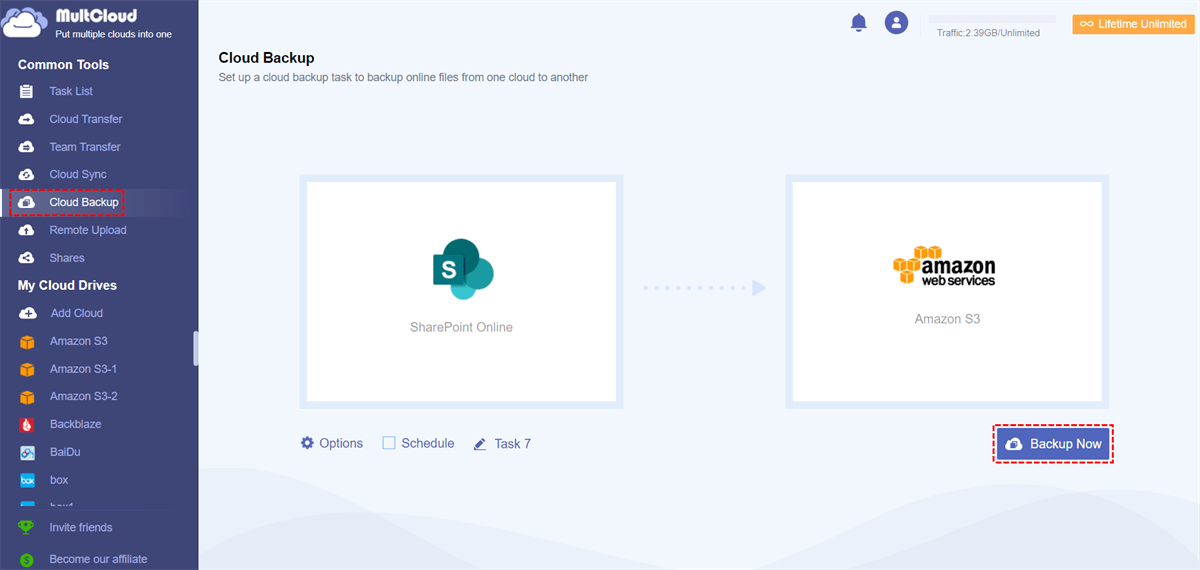
Task: Select Team Transfer menu item
Action: pos(85,147)
